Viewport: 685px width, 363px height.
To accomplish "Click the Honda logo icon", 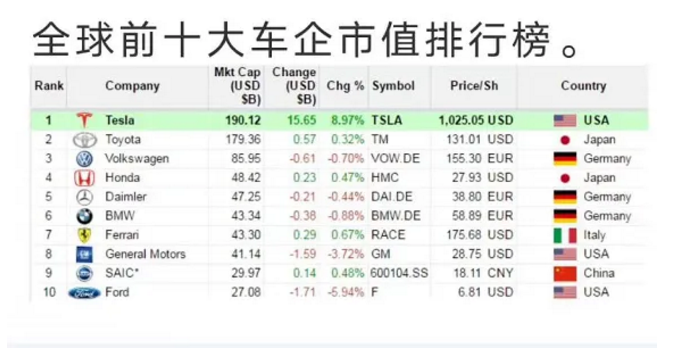I will point(84,178).
